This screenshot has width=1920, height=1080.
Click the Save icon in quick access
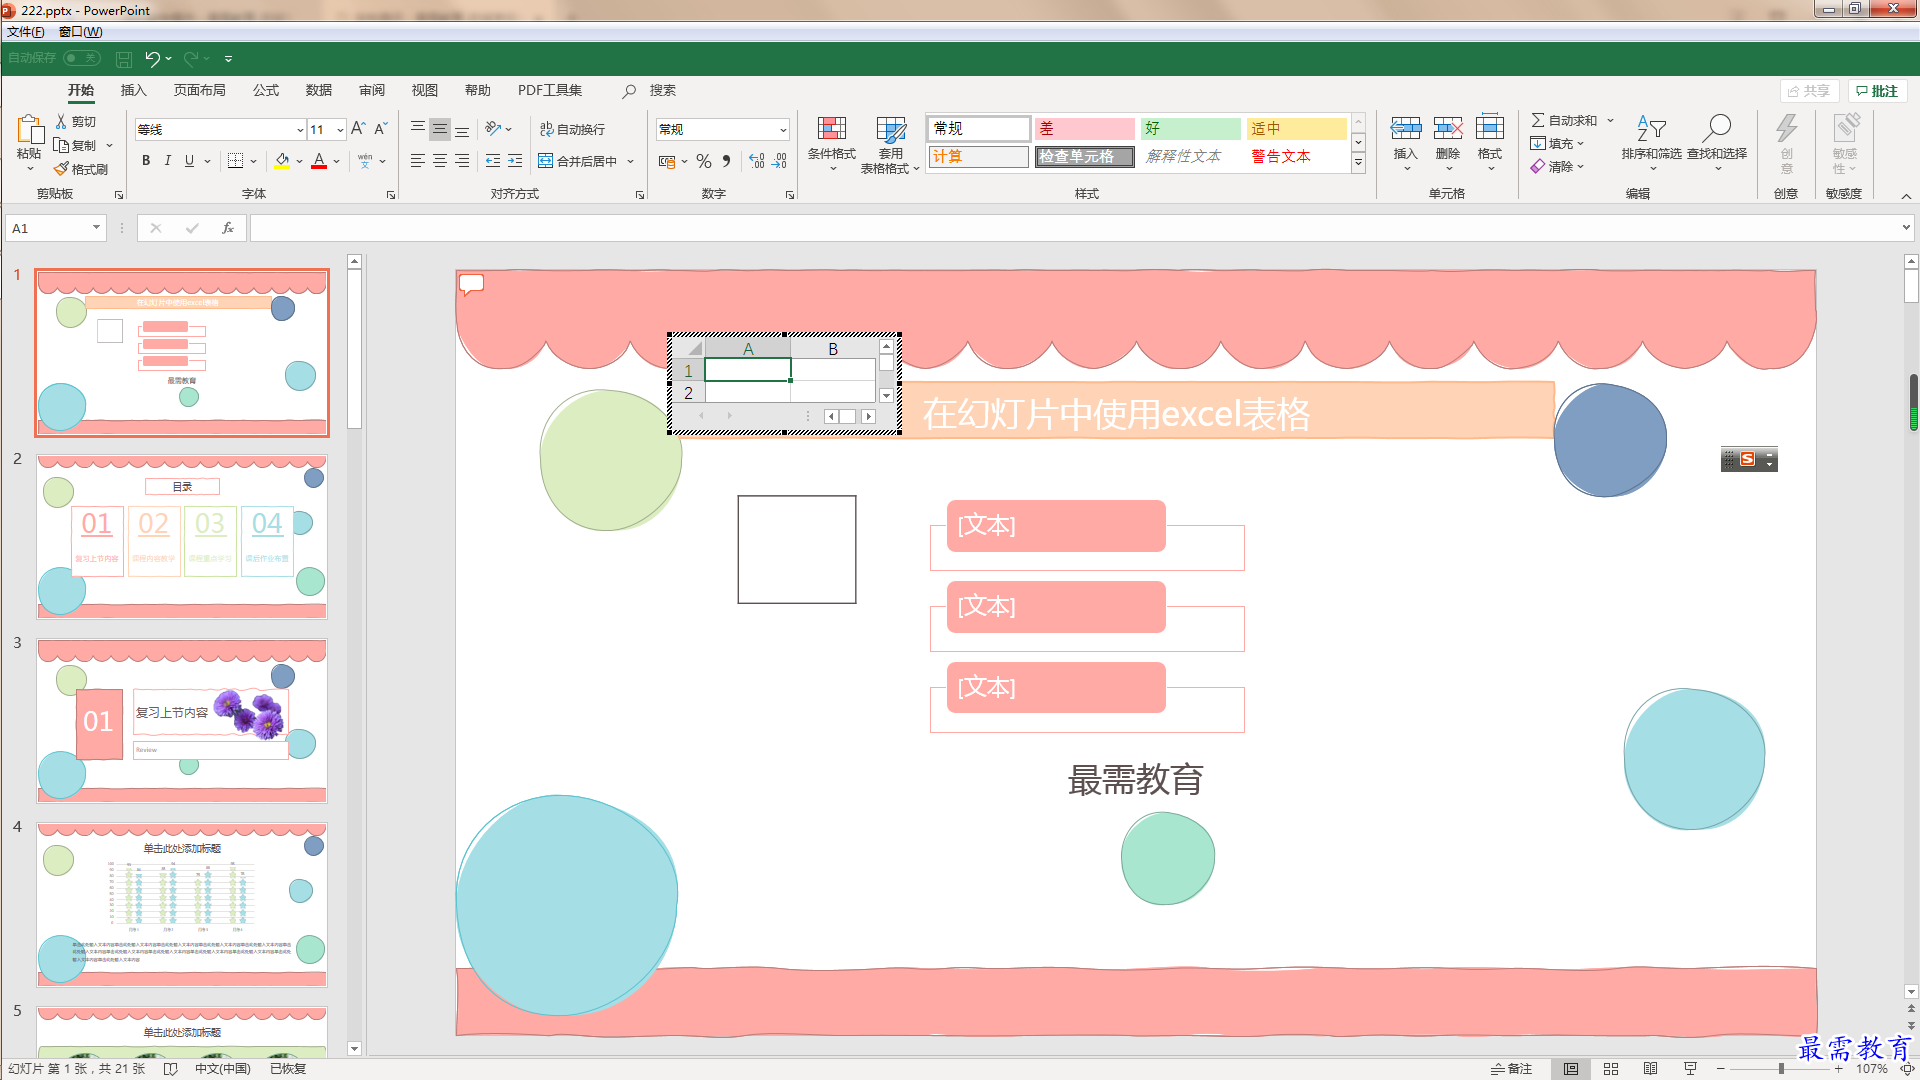(x=124, y=59)
